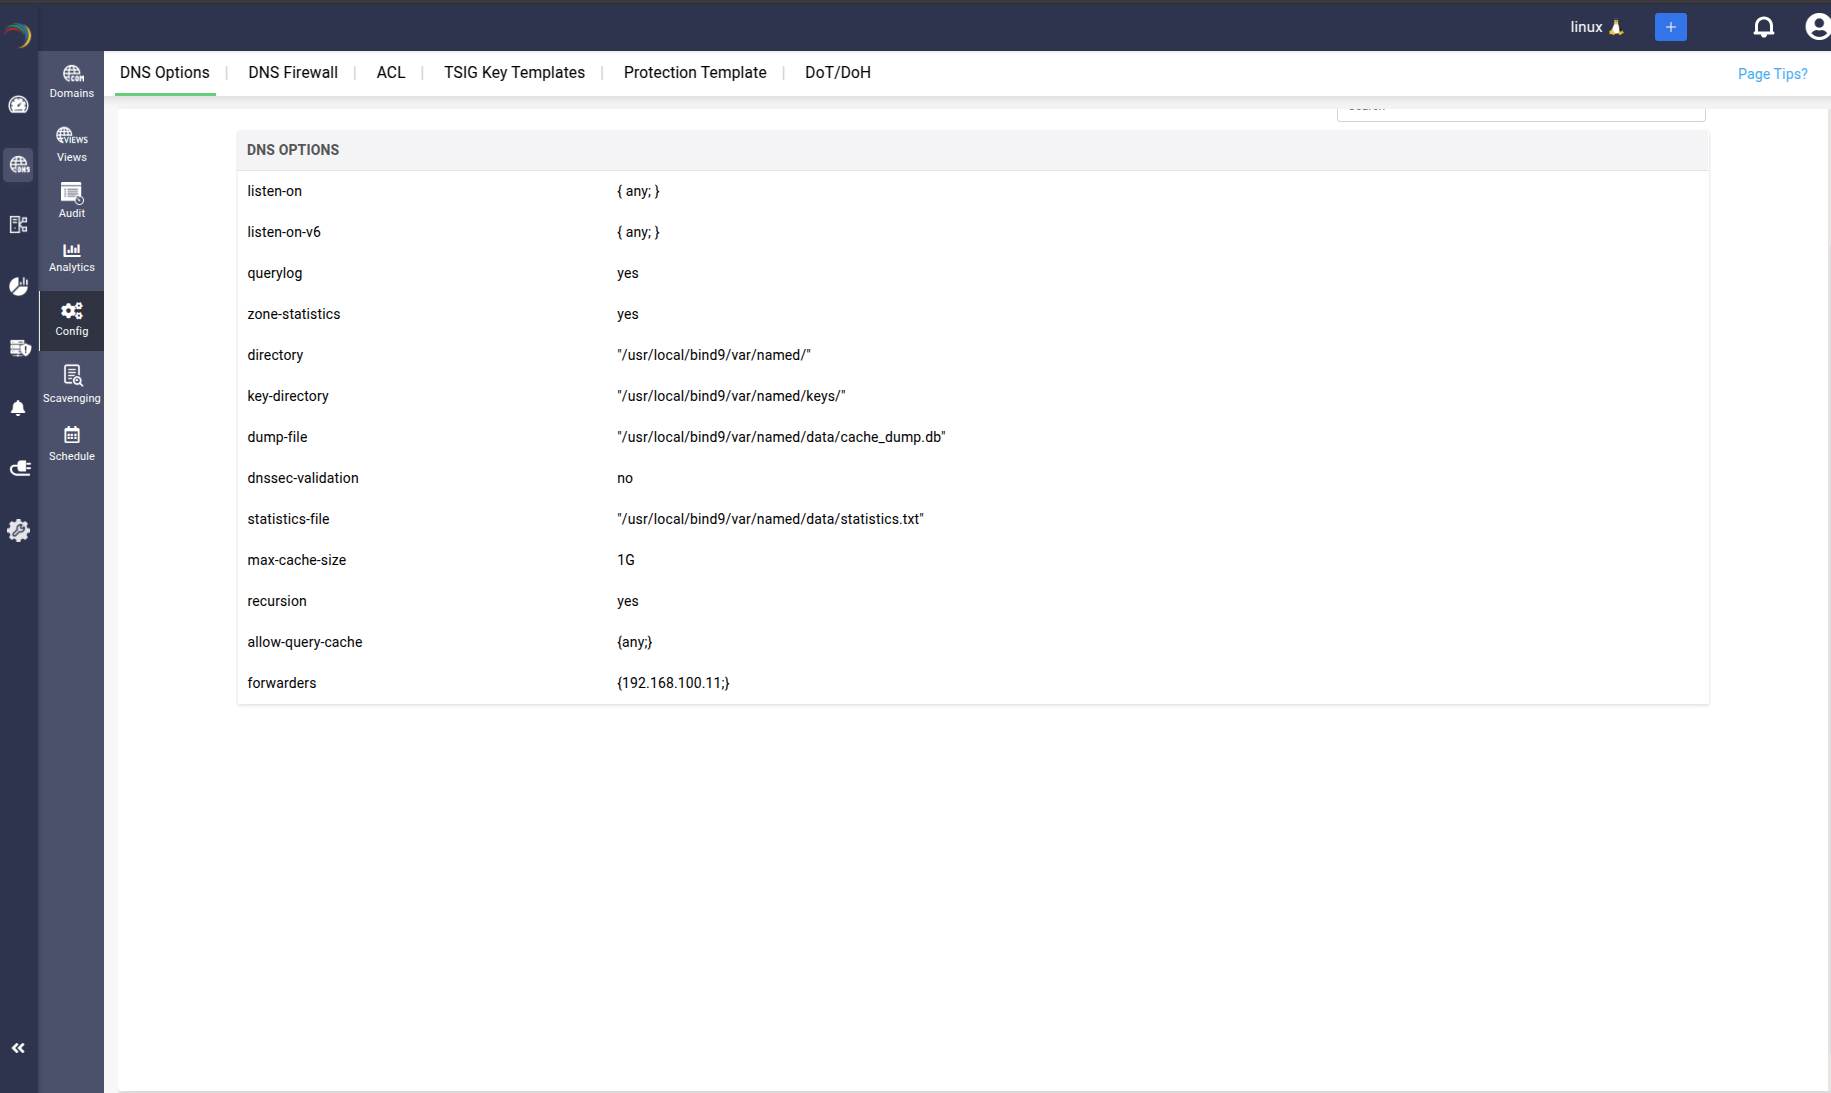This screenshot has height=1093, width=1831.
Task: Click the blue plus add button
Action: click(x=1670, y=27)
